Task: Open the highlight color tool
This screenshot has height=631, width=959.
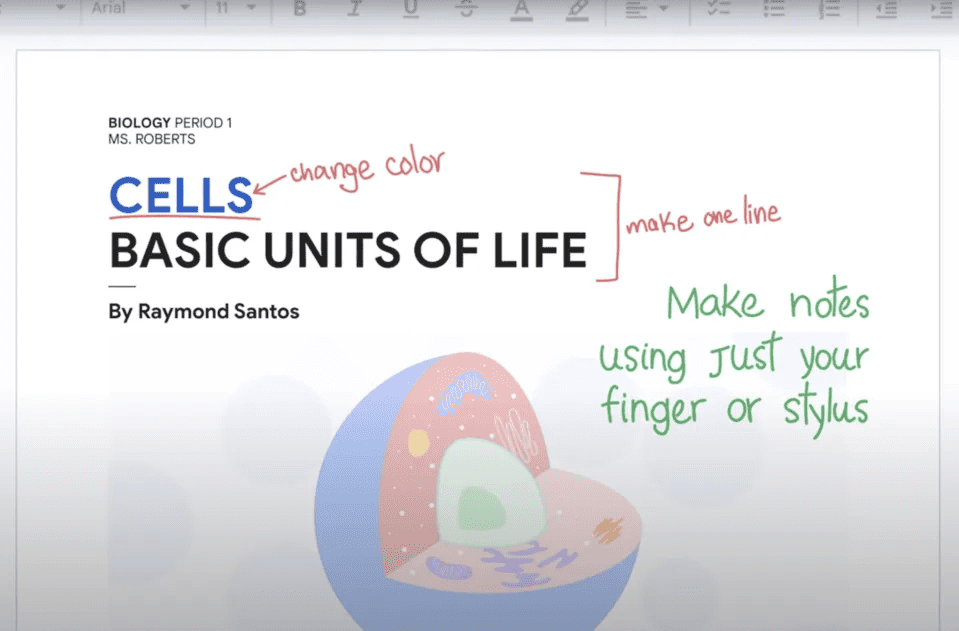Action: 578,9
